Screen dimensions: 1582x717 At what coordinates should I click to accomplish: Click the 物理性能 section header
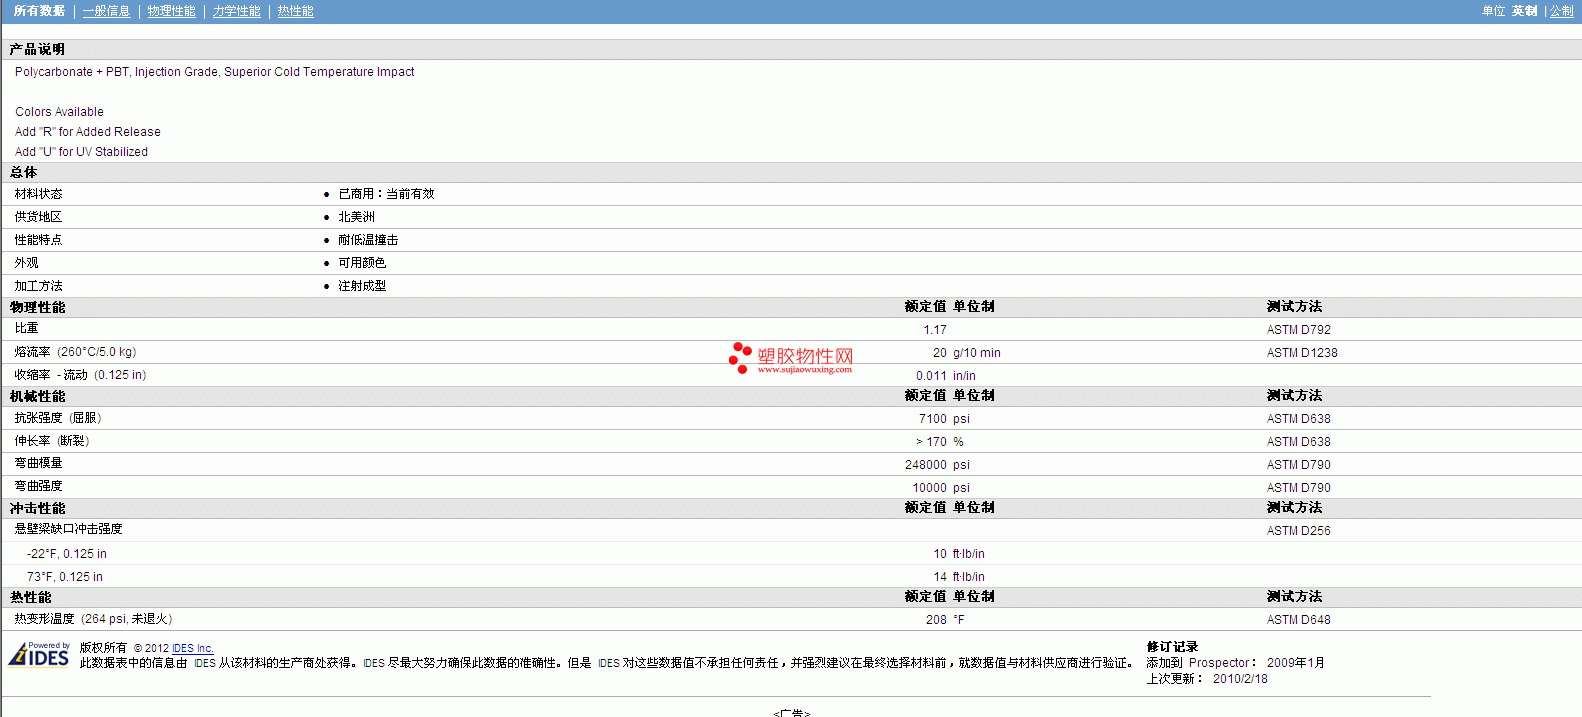coord(37,307)
